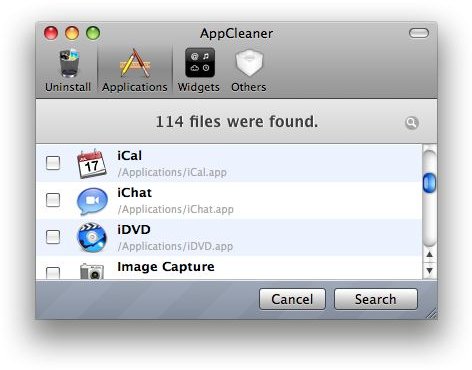Click the iDVD disc icon
The height and width of the screenshot is (370, 472).
tap(92, 237)
